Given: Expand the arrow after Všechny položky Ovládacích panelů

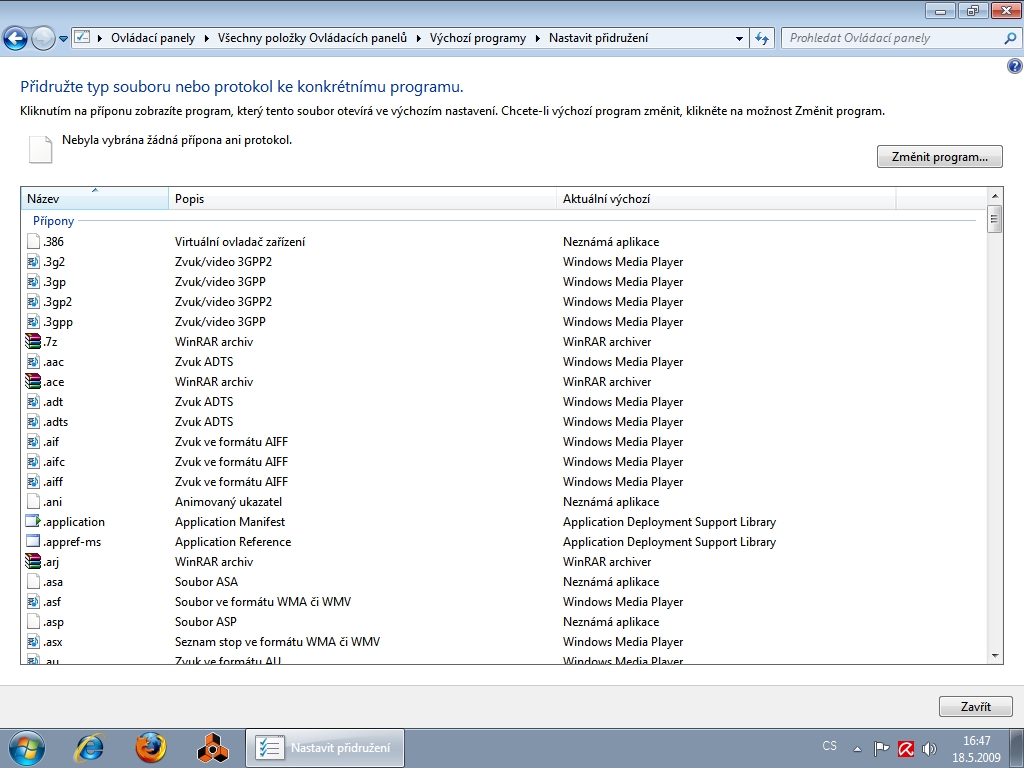Looking at the screenshot, I should coord(419,39).
